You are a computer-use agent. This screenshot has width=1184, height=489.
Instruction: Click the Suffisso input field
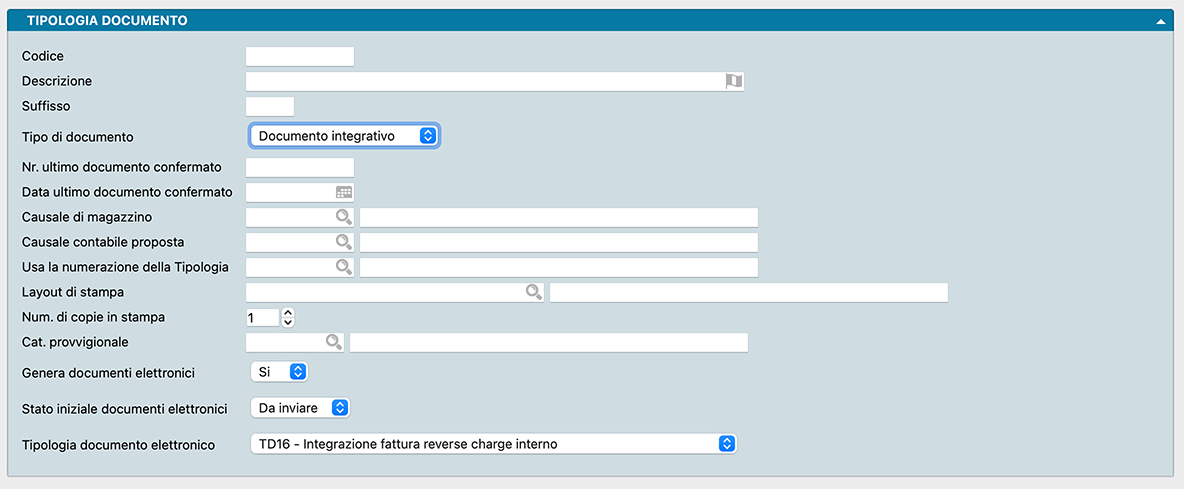(x=270, y=106)
